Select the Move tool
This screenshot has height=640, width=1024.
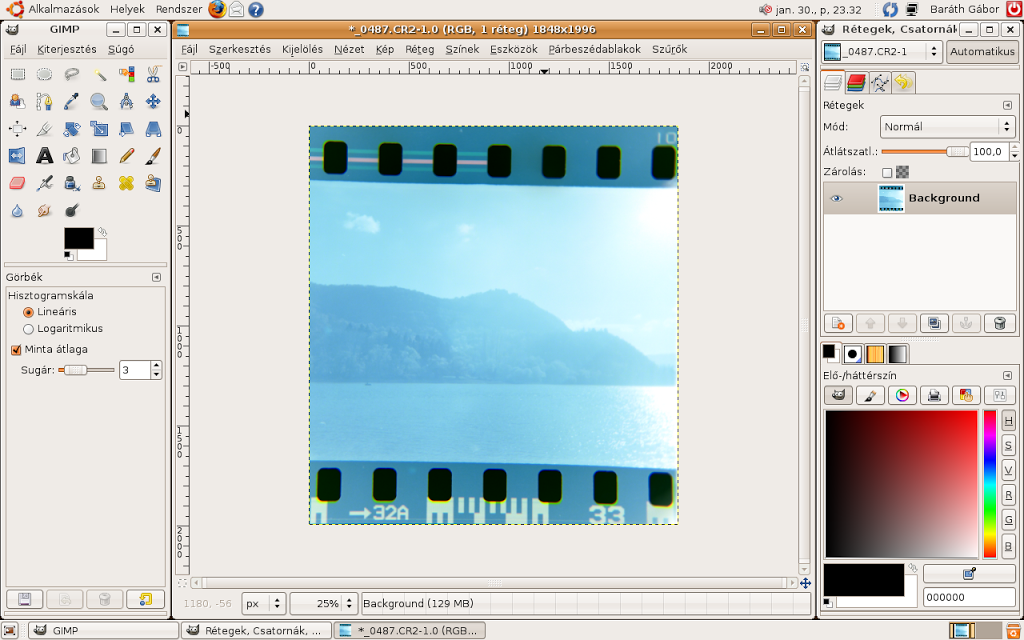click(x=153, y=102)
